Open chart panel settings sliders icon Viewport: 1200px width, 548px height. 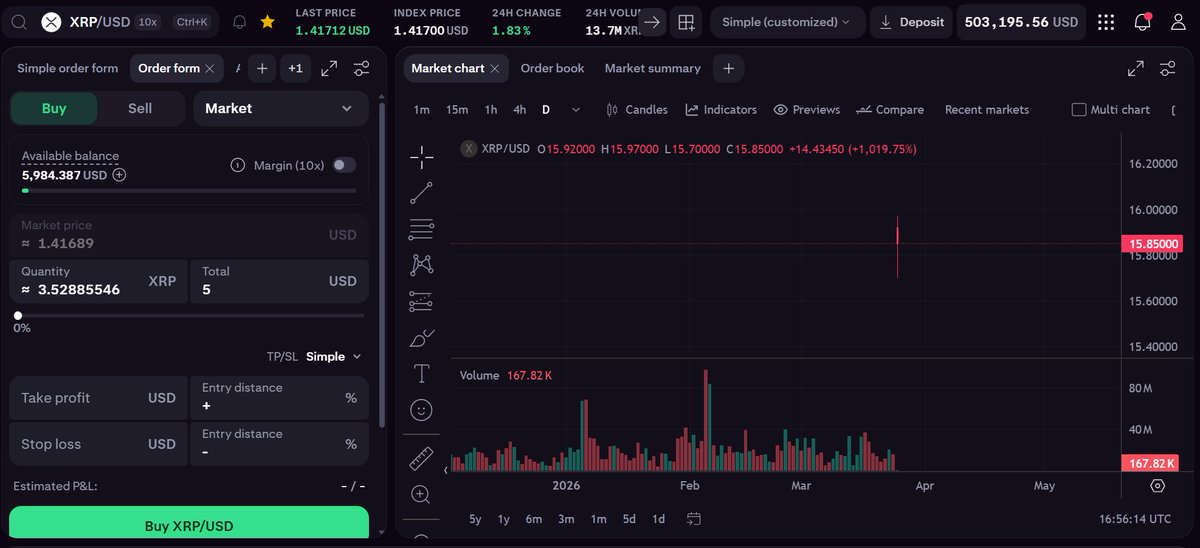[1167, 68]
